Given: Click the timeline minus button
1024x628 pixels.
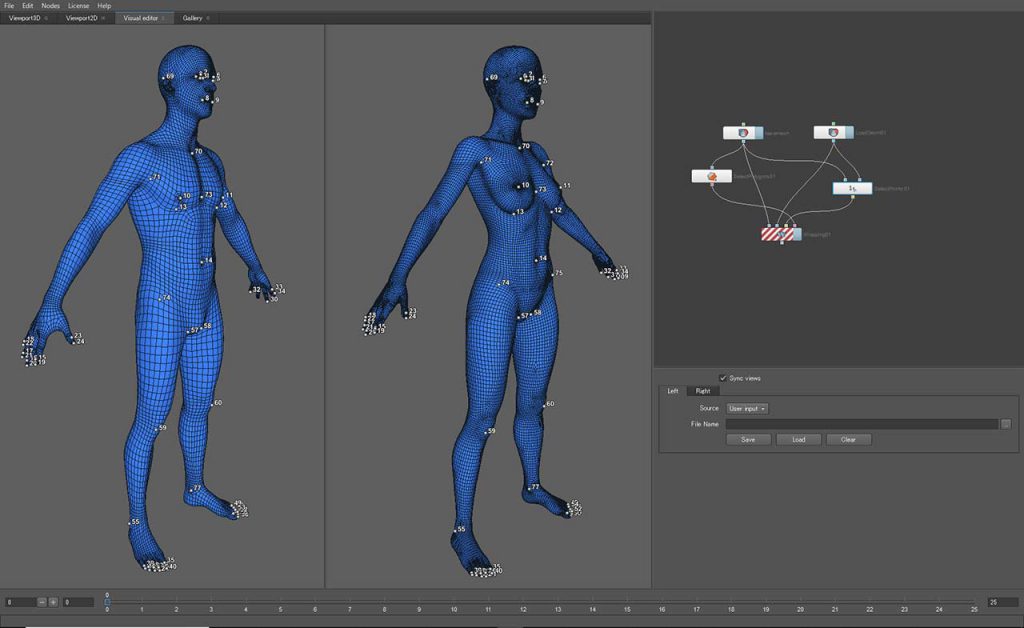Looking at the screenshot, I should click(x=42, y=602).
